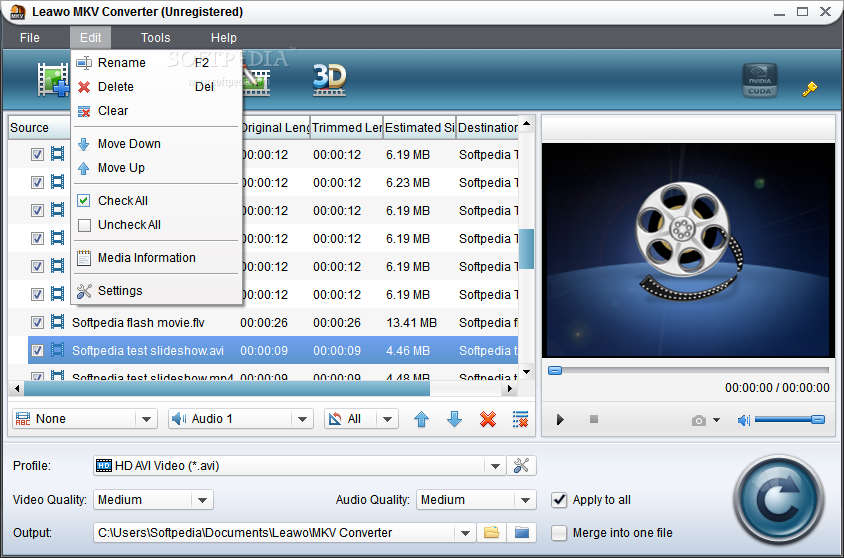Expand the Output path dropdown
844x558 pixels.
click(465, 533)
